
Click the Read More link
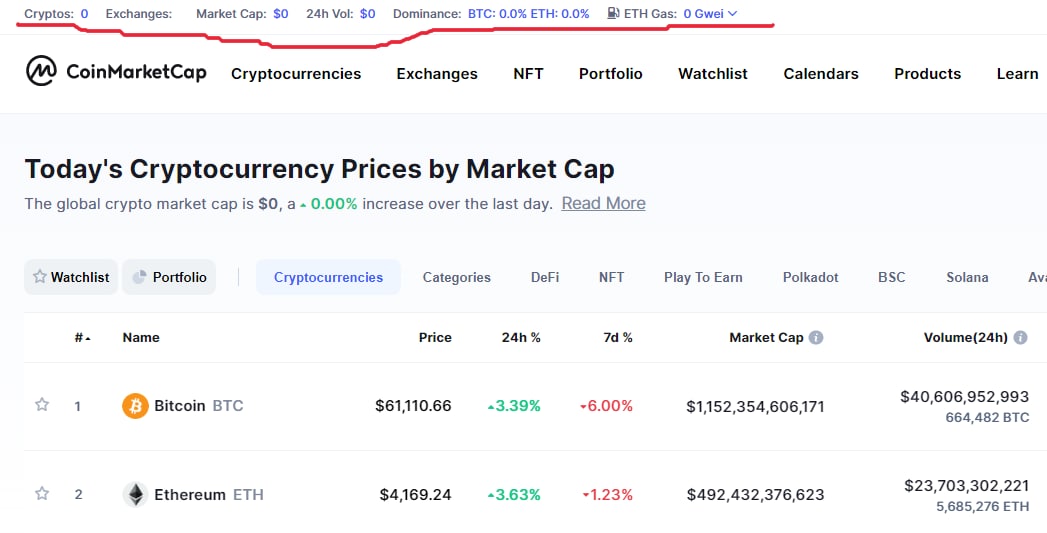pyautogui.click(x=604, y=203)
